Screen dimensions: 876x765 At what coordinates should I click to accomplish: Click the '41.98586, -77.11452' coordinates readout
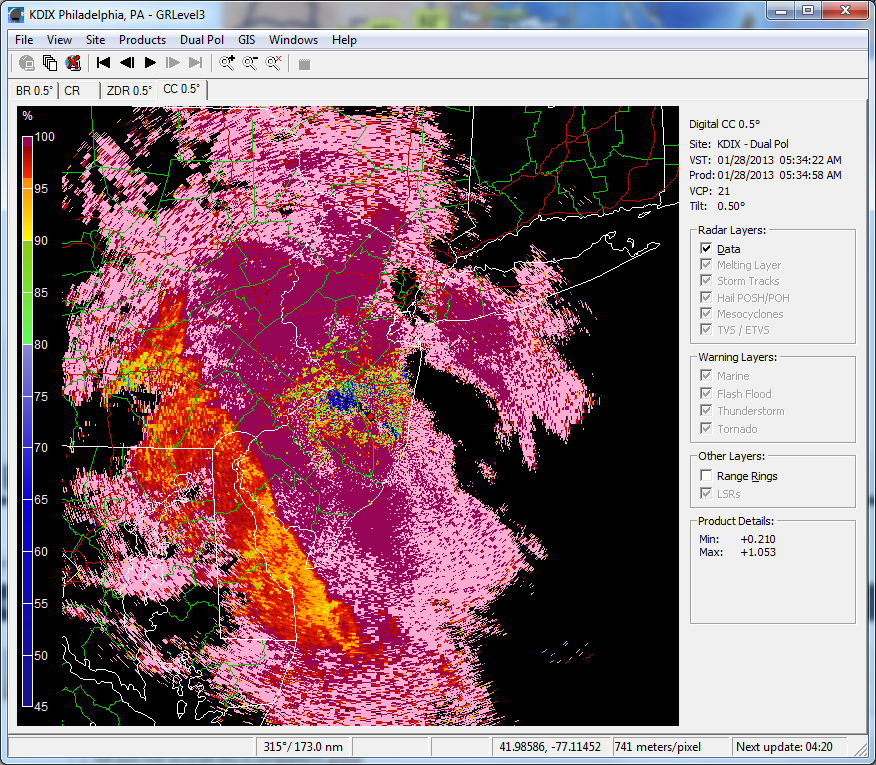click(x=550, y=747)
